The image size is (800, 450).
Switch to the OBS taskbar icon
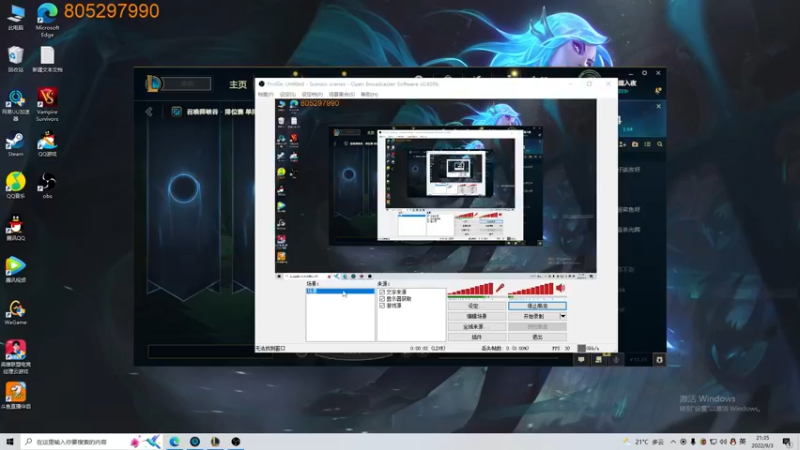pos(235,441)
